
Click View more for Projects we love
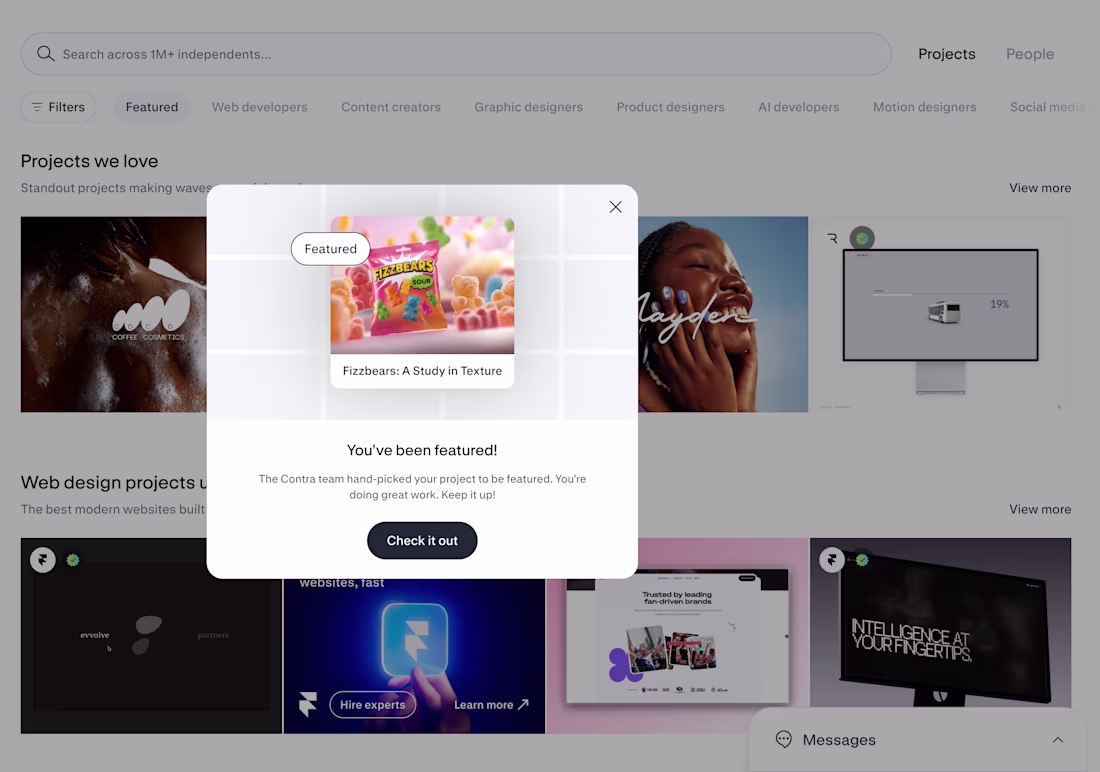[x=1040, y=187]
